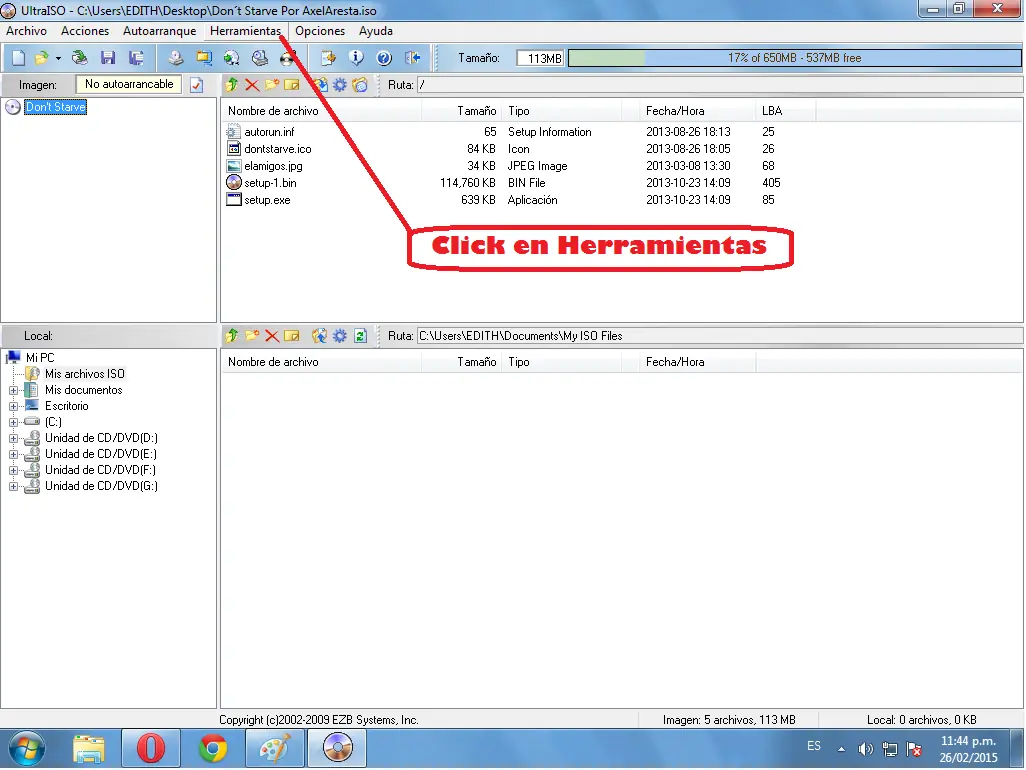
Task: Click the image Ruta path field showing /
Action: pyautogui.click(x=720, y=84)
